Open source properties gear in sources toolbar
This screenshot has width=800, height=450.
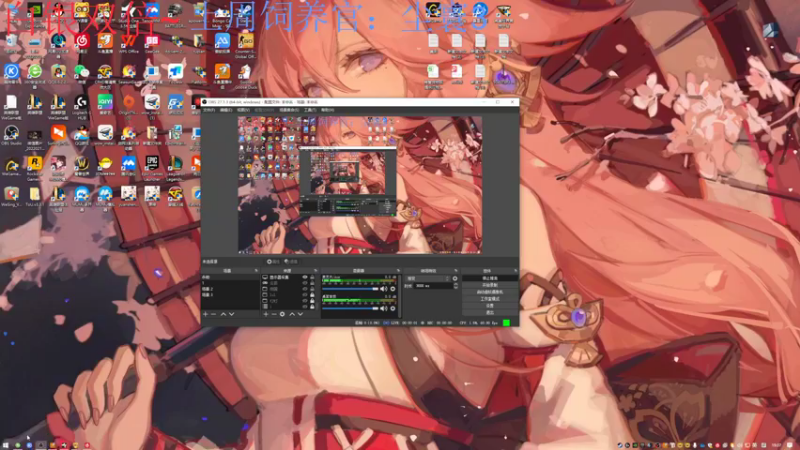pos(282,314)
